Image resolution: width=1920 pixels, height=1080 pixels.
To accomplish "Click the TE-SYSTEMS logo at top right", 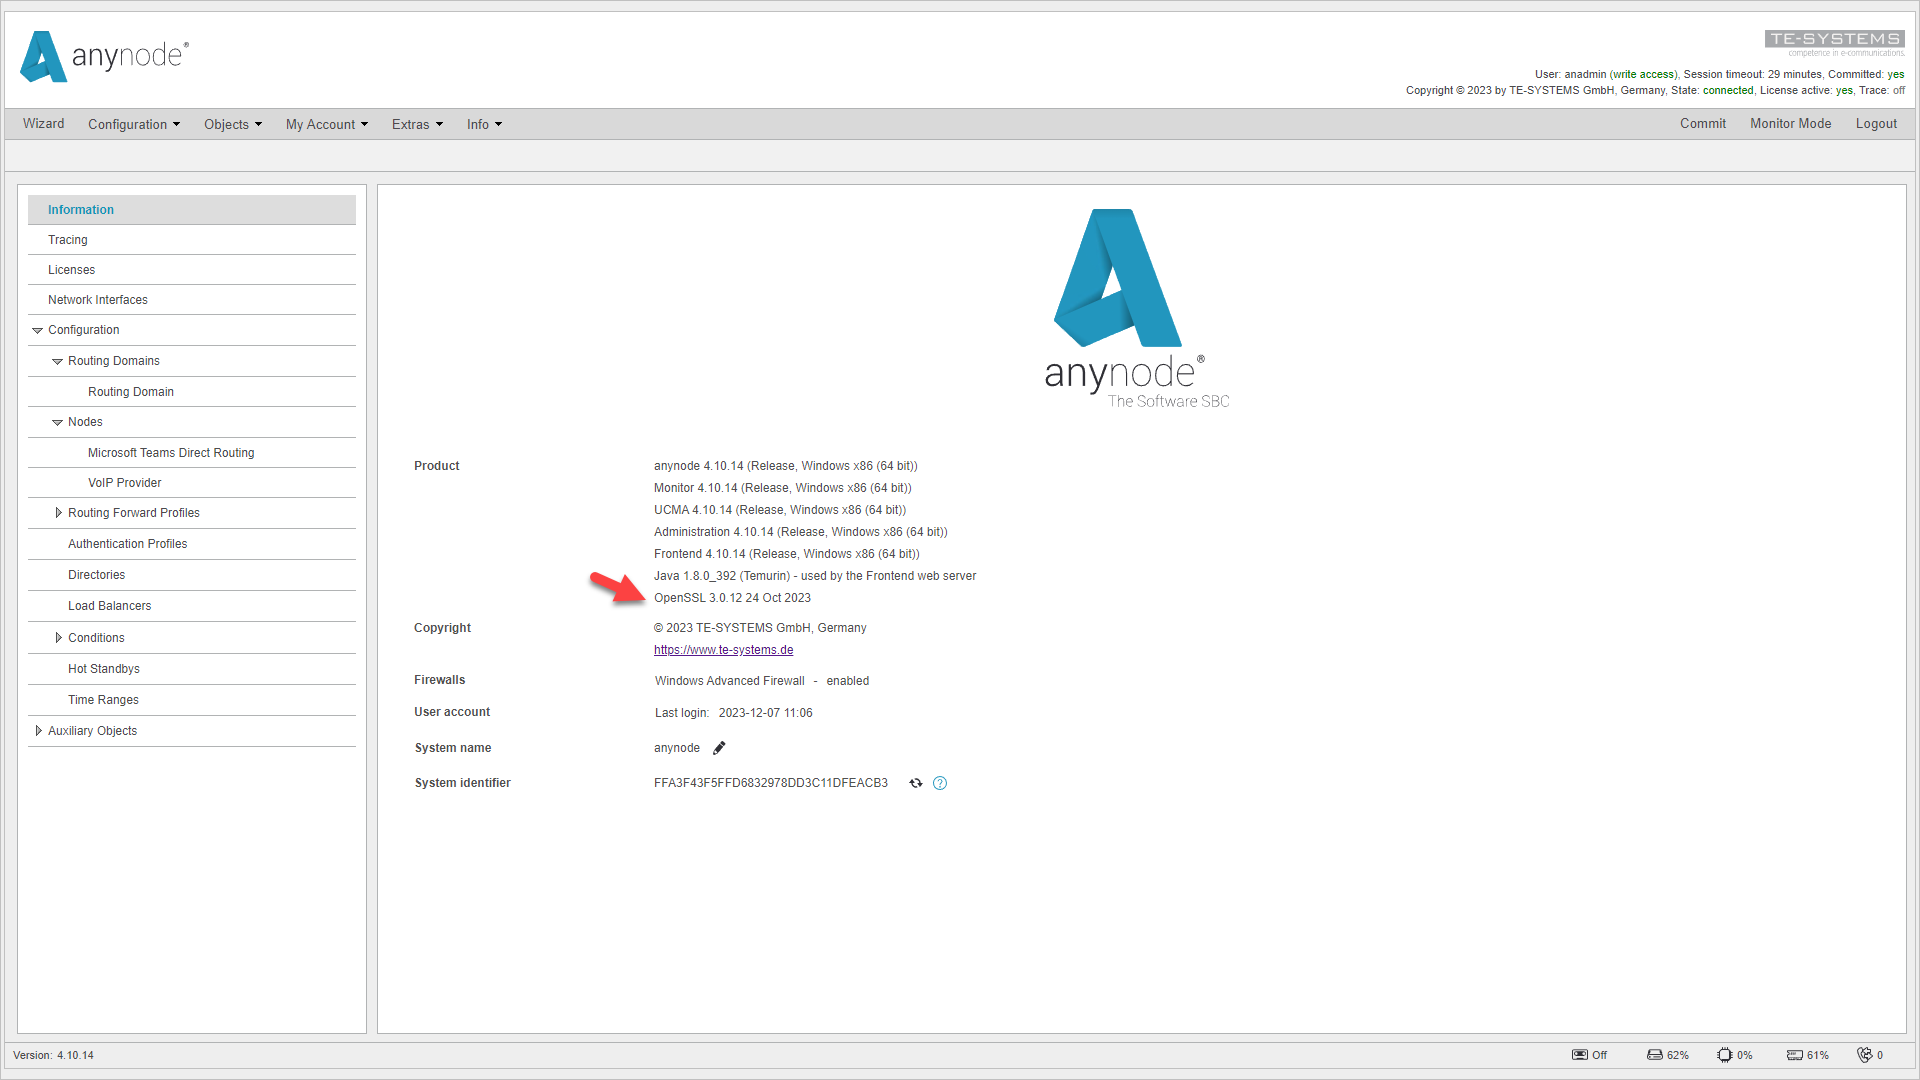I will [x=1835, y=43].
